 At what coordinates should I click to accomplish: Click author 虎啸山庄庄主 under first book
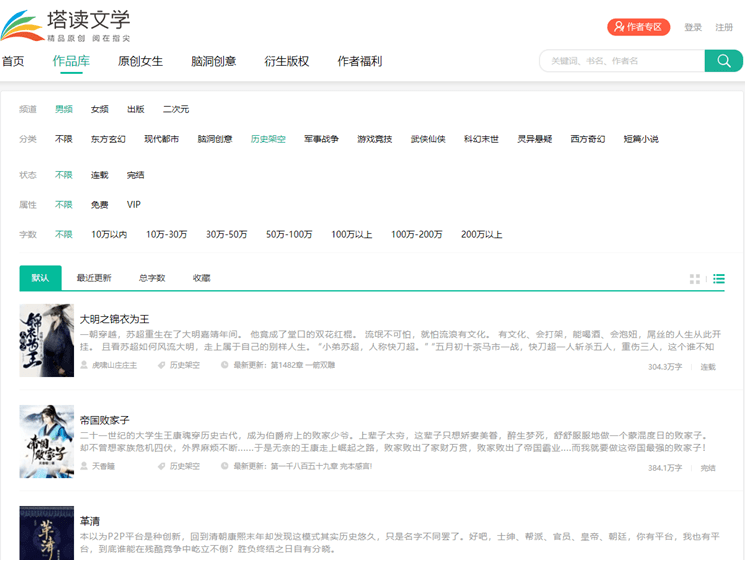114,367
